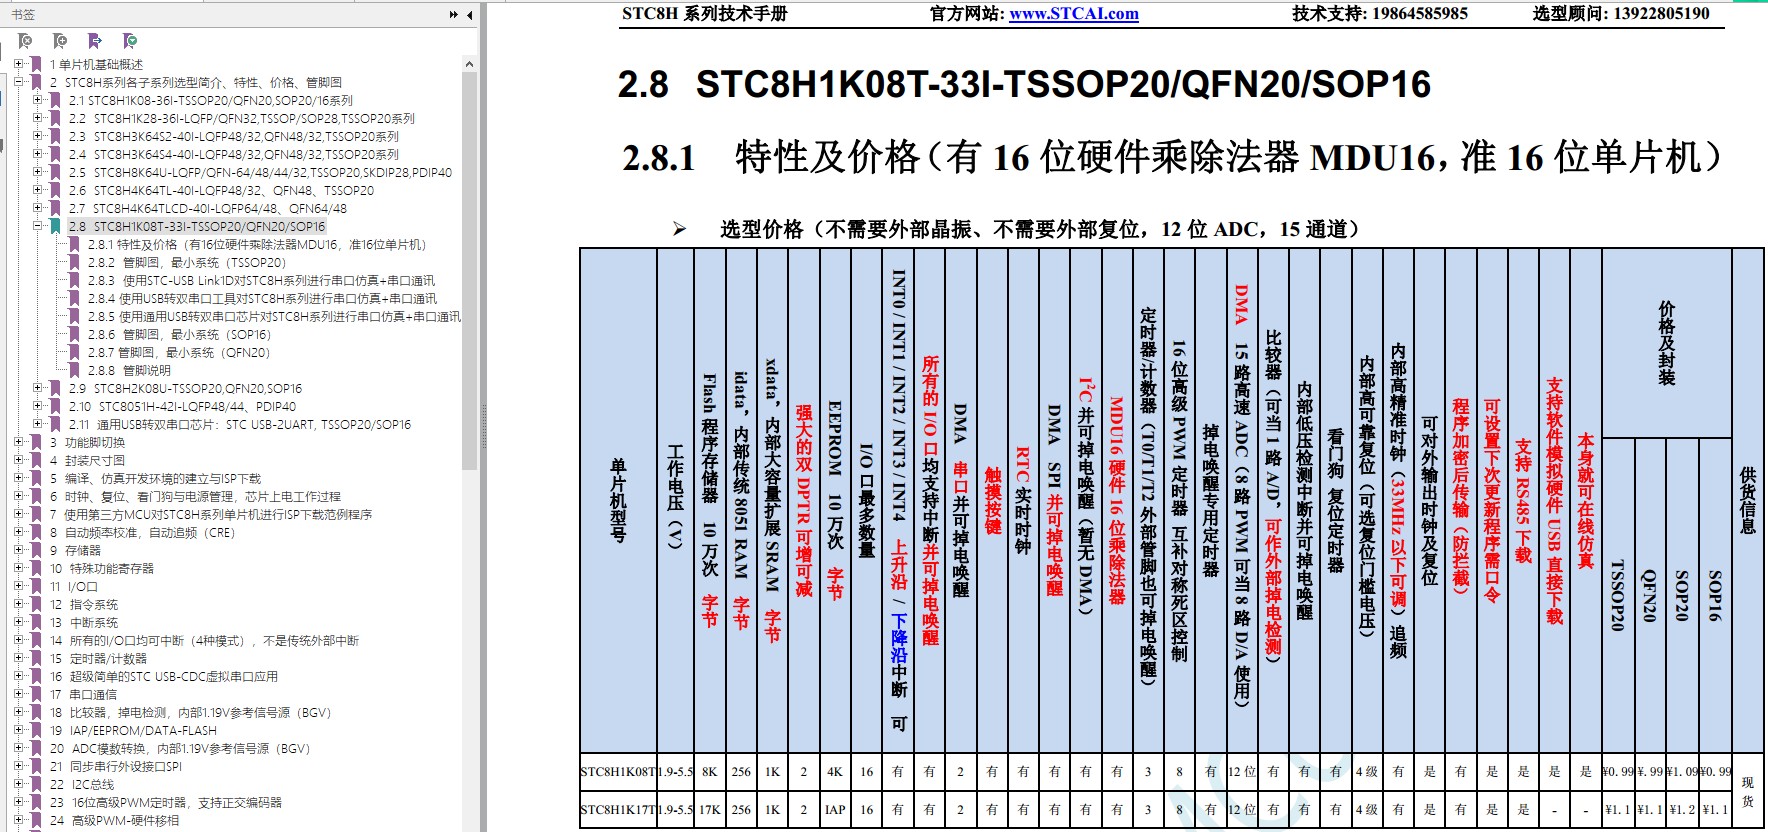Click the bookmark icon with blue arrow

coord(95,41)
